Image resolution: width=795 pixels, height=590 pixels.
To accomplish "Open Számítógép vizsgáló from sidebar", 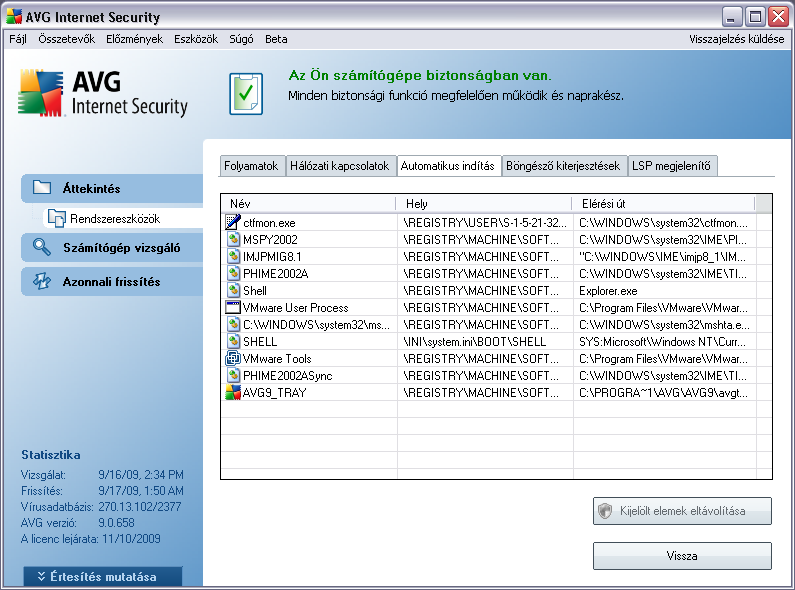I will [112, 247].
